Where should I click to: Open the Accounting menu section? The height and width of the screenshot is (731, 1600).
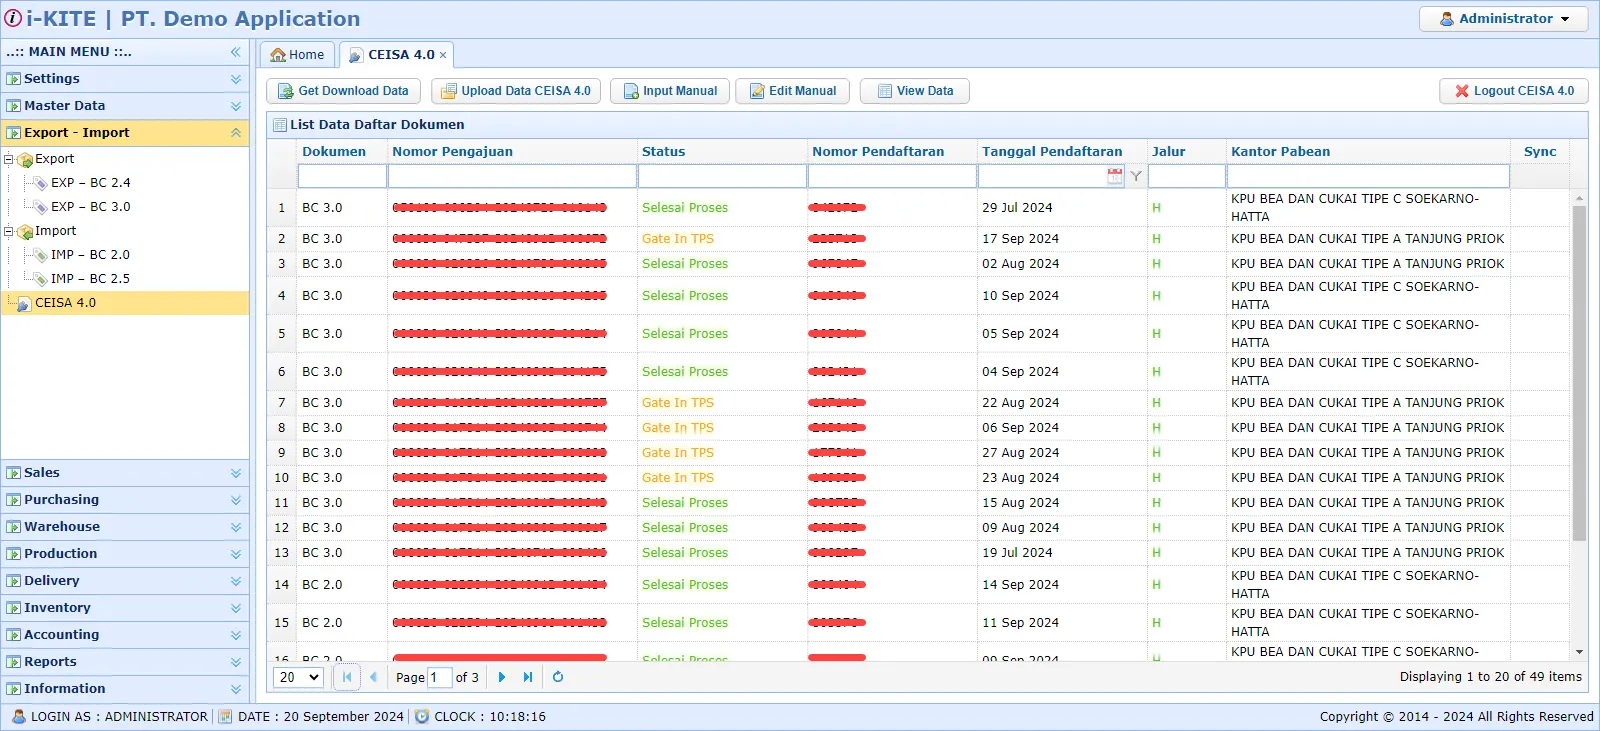(x=125, y=635)
